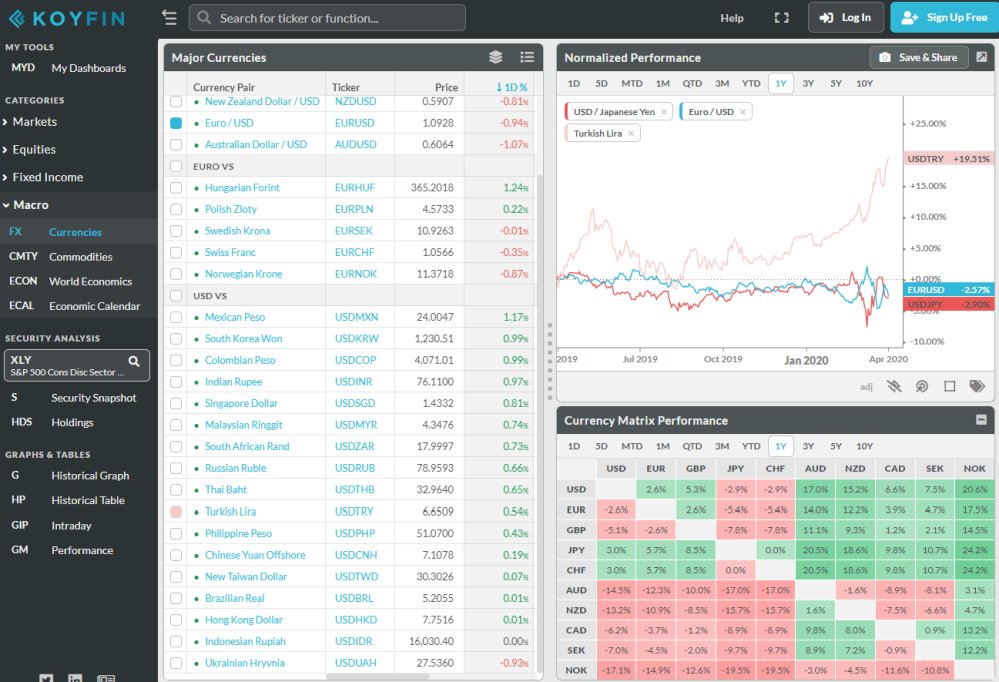Screen dimensions: 999x682
Task: Click the reset/refresh circular arrow icon
Action: point(922,386)
